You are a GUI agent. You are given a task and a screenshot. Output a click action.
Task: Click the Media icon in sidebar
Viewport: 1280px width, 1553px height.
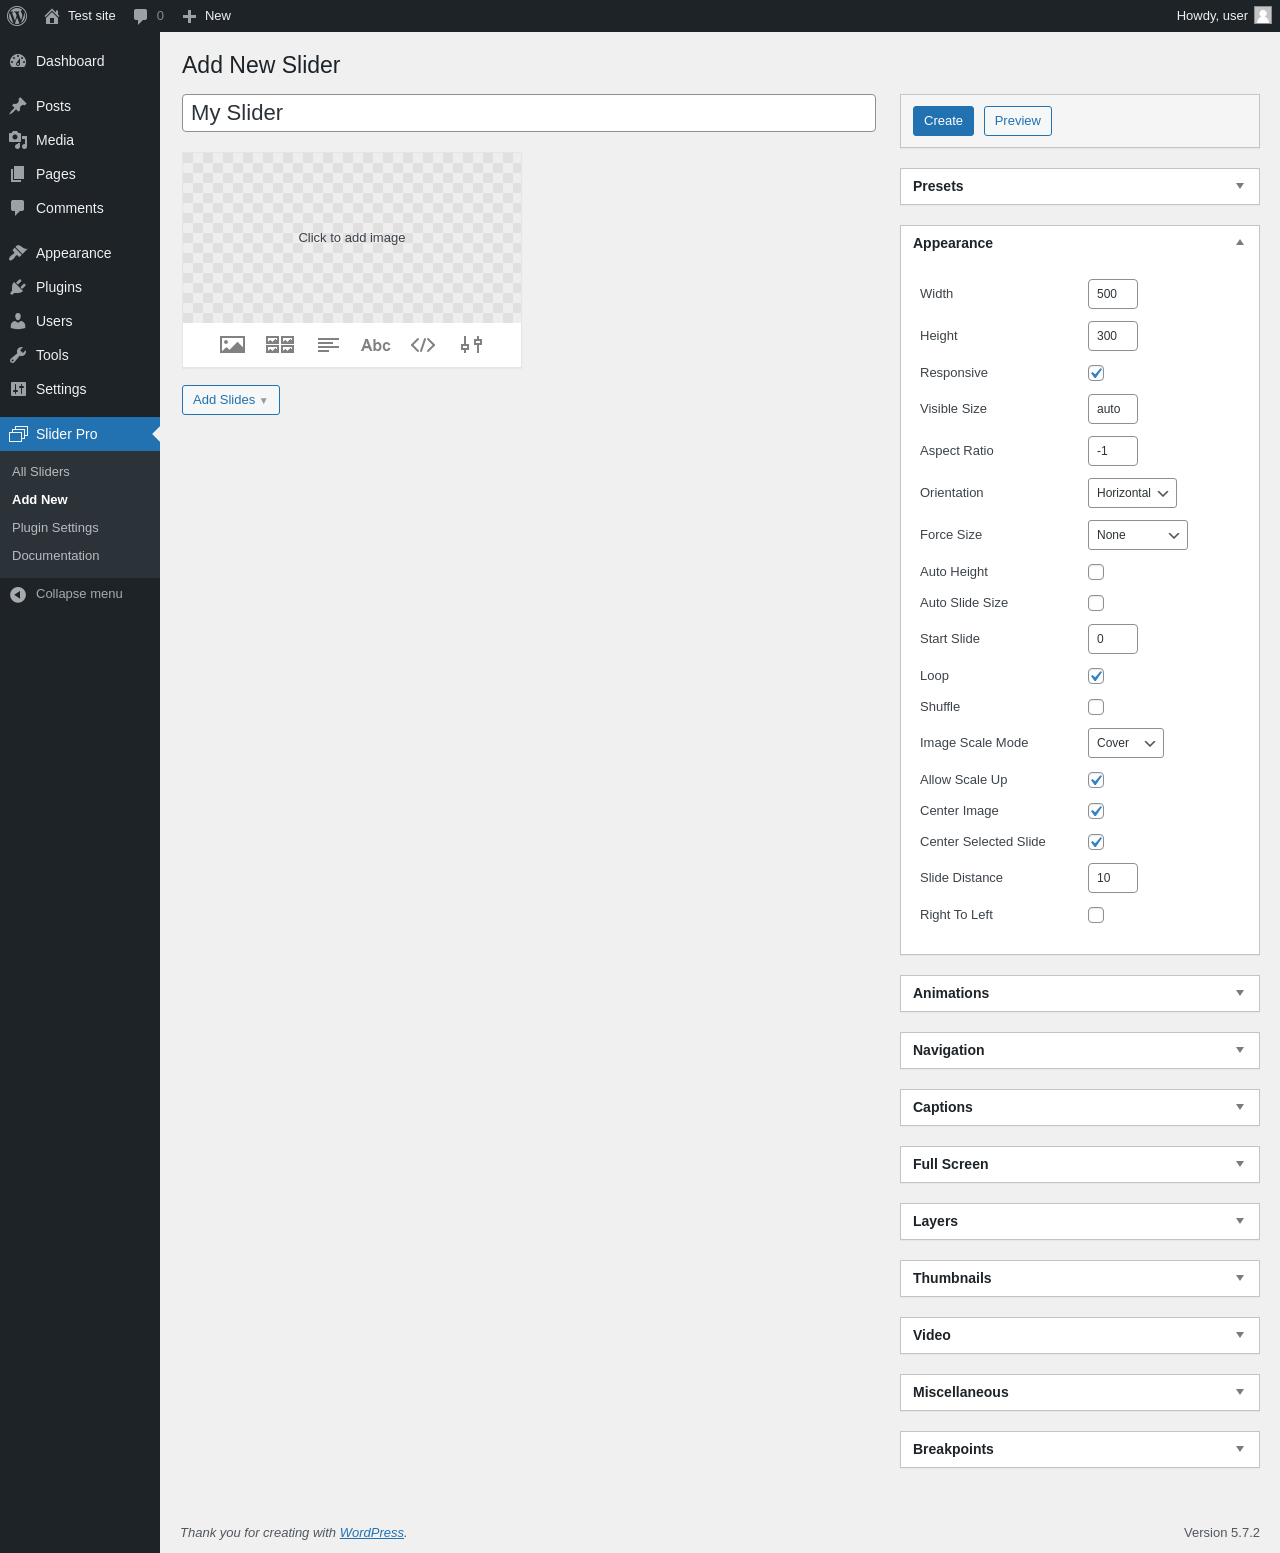(18, 140)
